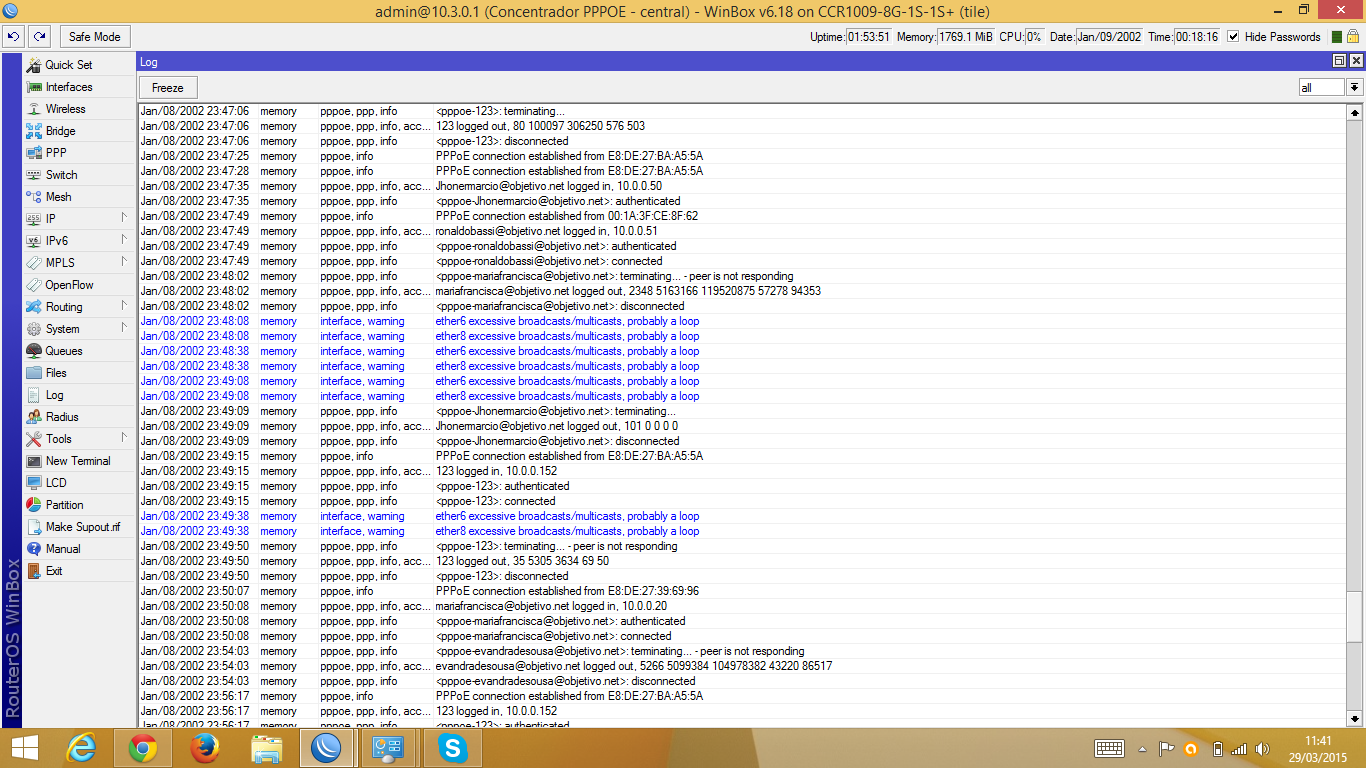Image resolution: width=1366 pixels, height=768 pixels.
Task: Click the Time field showing 00:18:16
Action: [x=1198, y=37]
